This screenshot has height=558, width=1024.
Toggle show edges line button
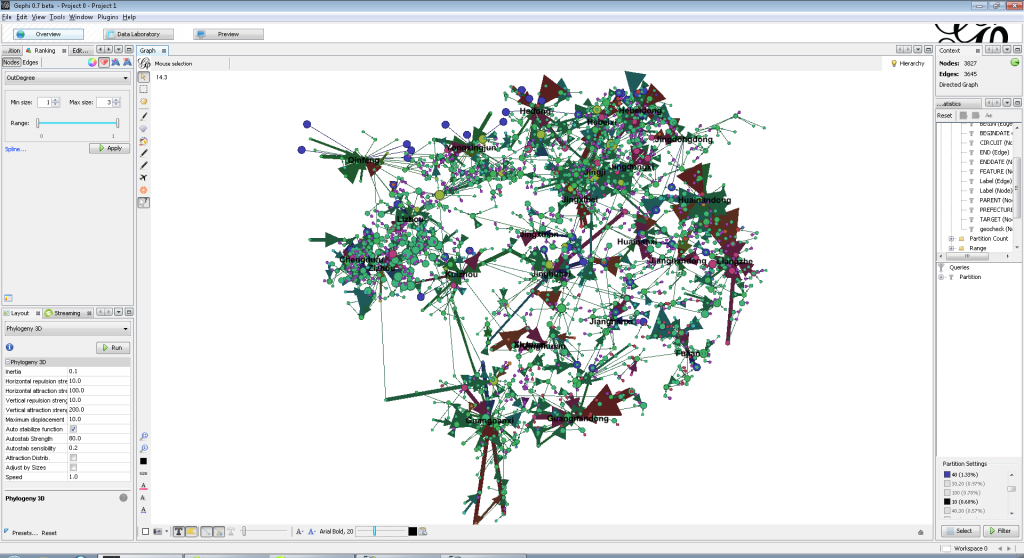(206, 532)
